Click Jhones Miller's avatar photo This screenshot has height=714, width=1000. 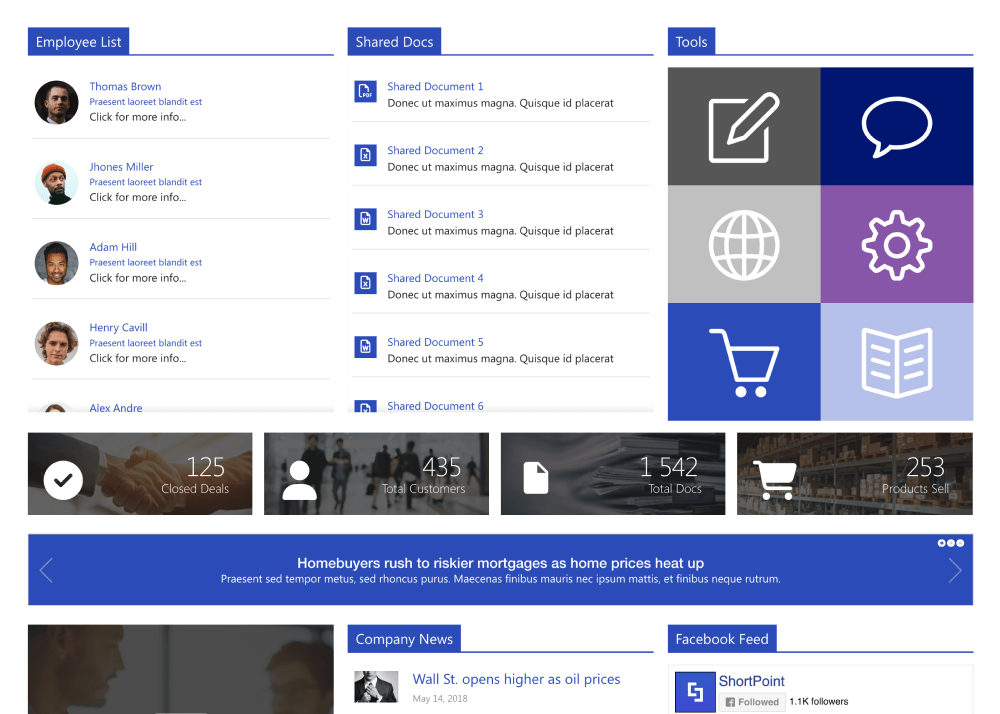point(56,182)
